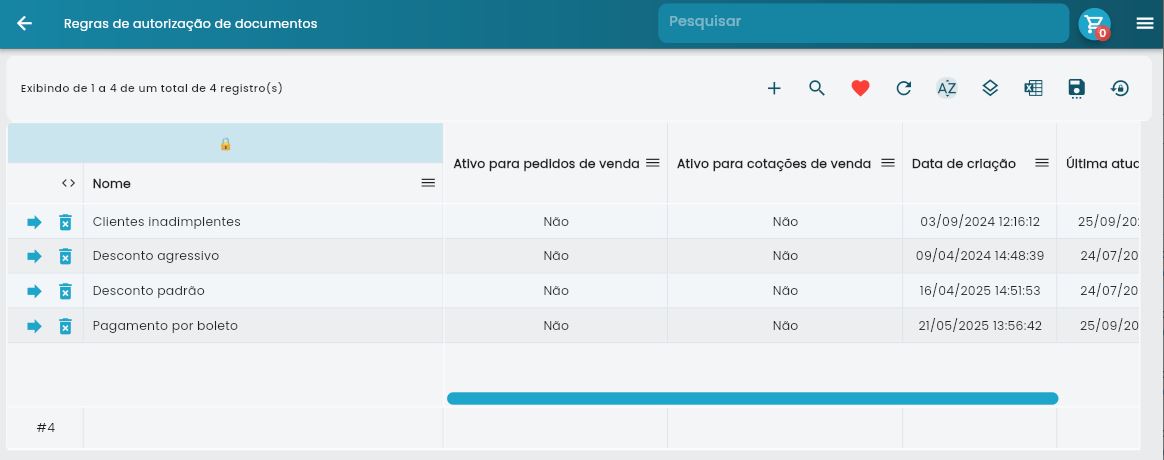
Task: Refresh the records list
Action: (904, 88)
